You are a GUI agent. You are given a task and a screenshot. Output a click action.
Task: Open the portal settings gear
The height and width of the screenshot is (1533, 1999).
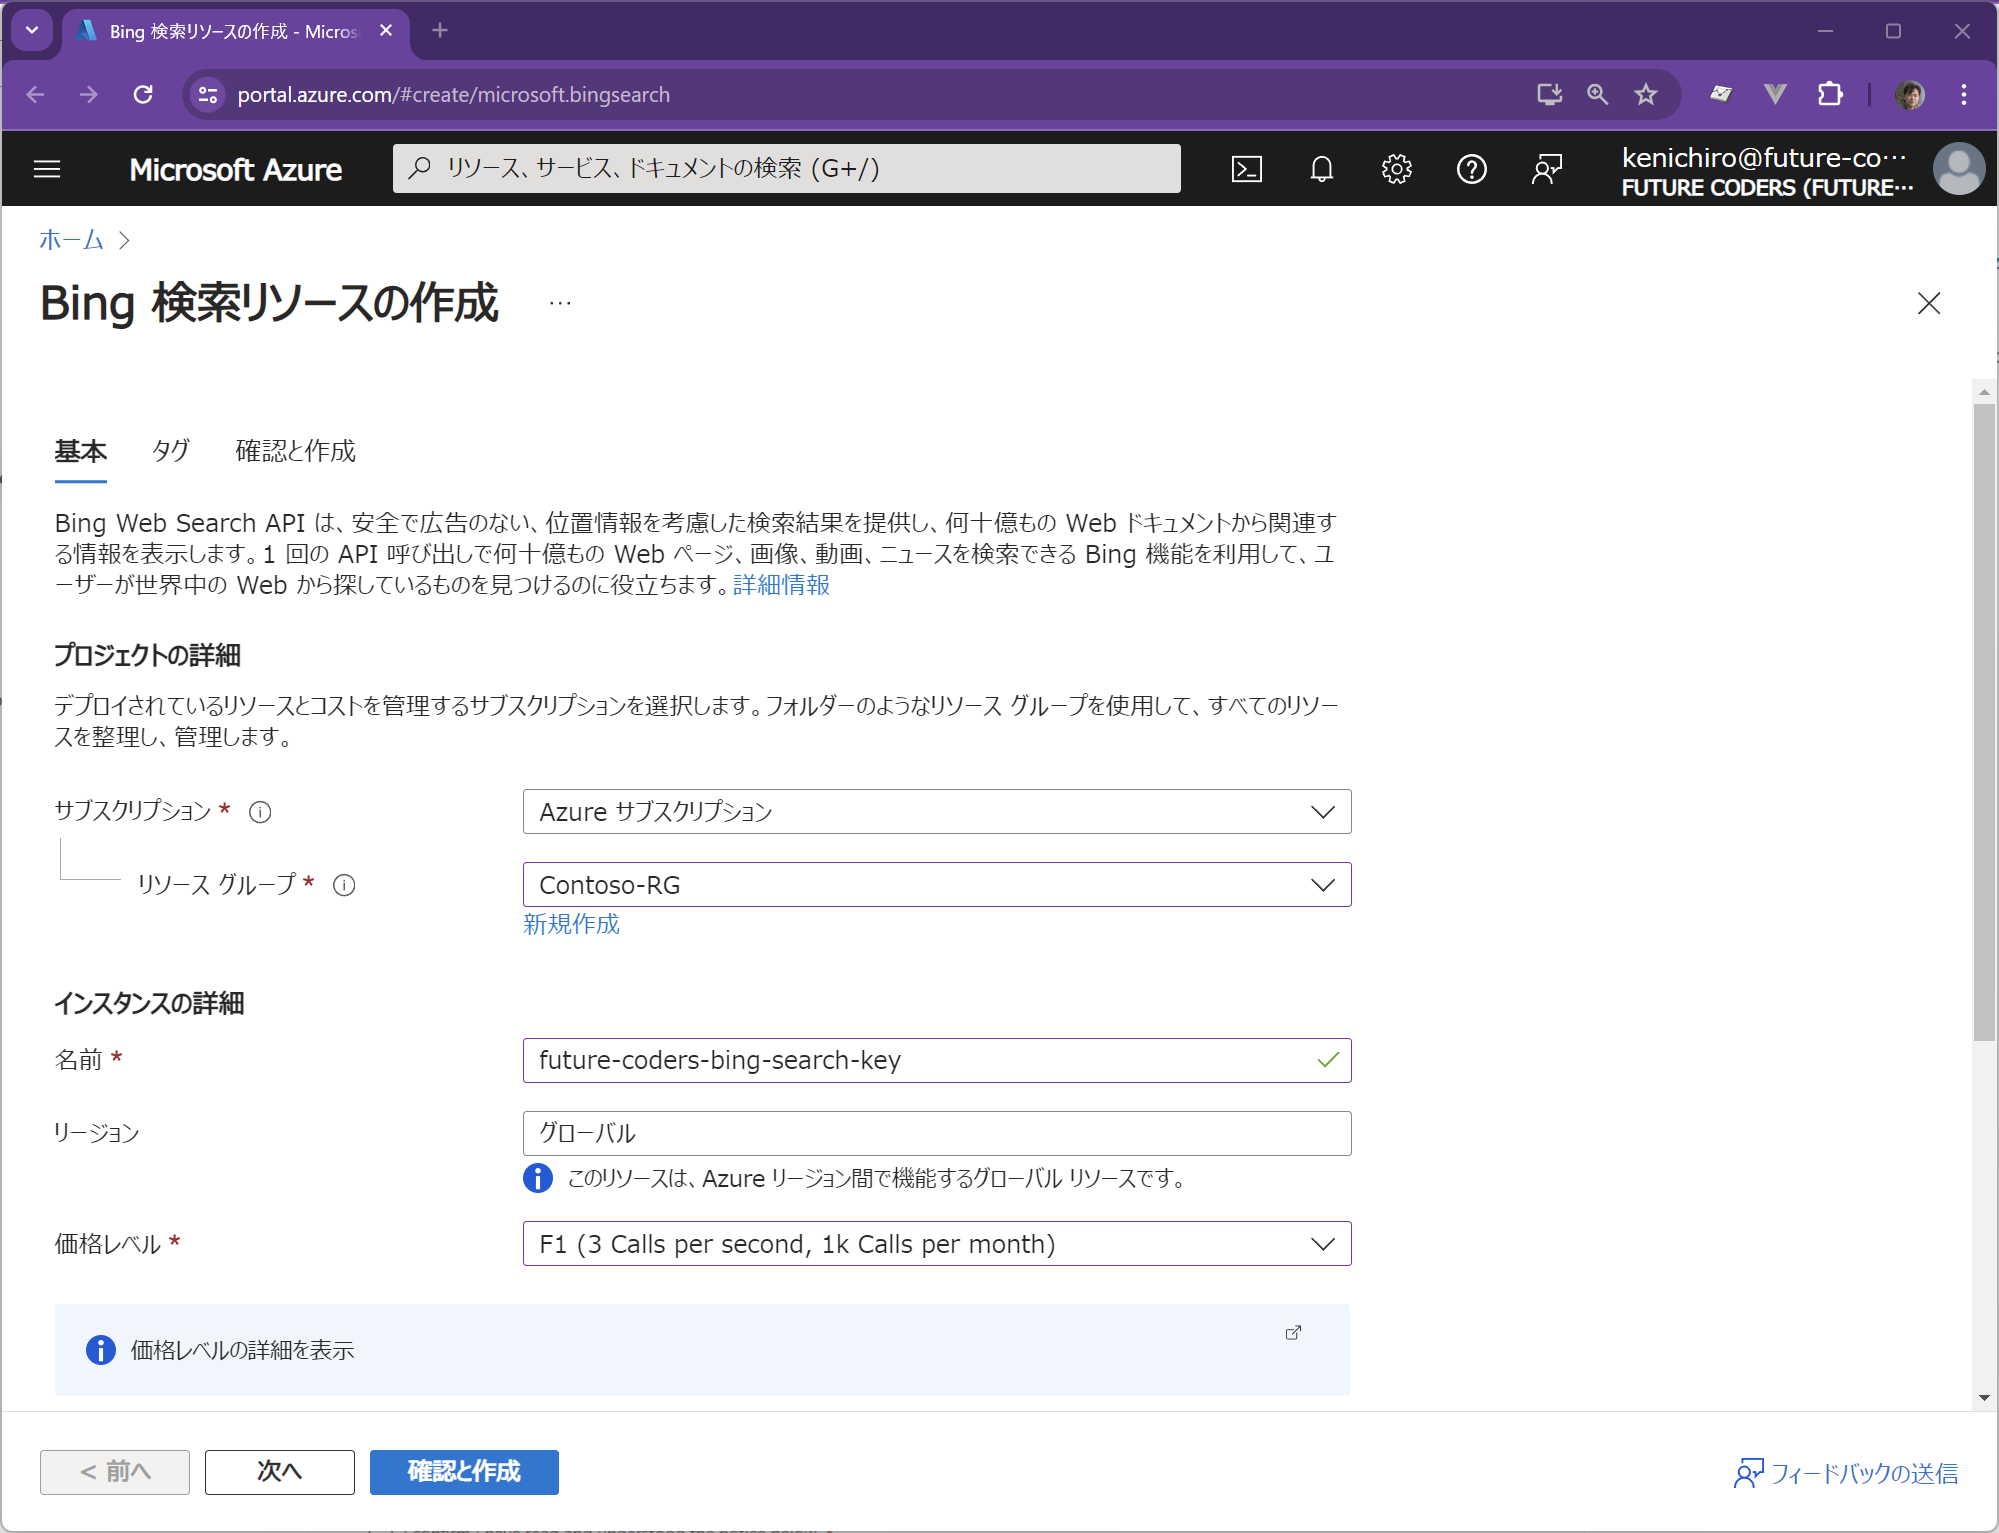[x=1396, y=169]
